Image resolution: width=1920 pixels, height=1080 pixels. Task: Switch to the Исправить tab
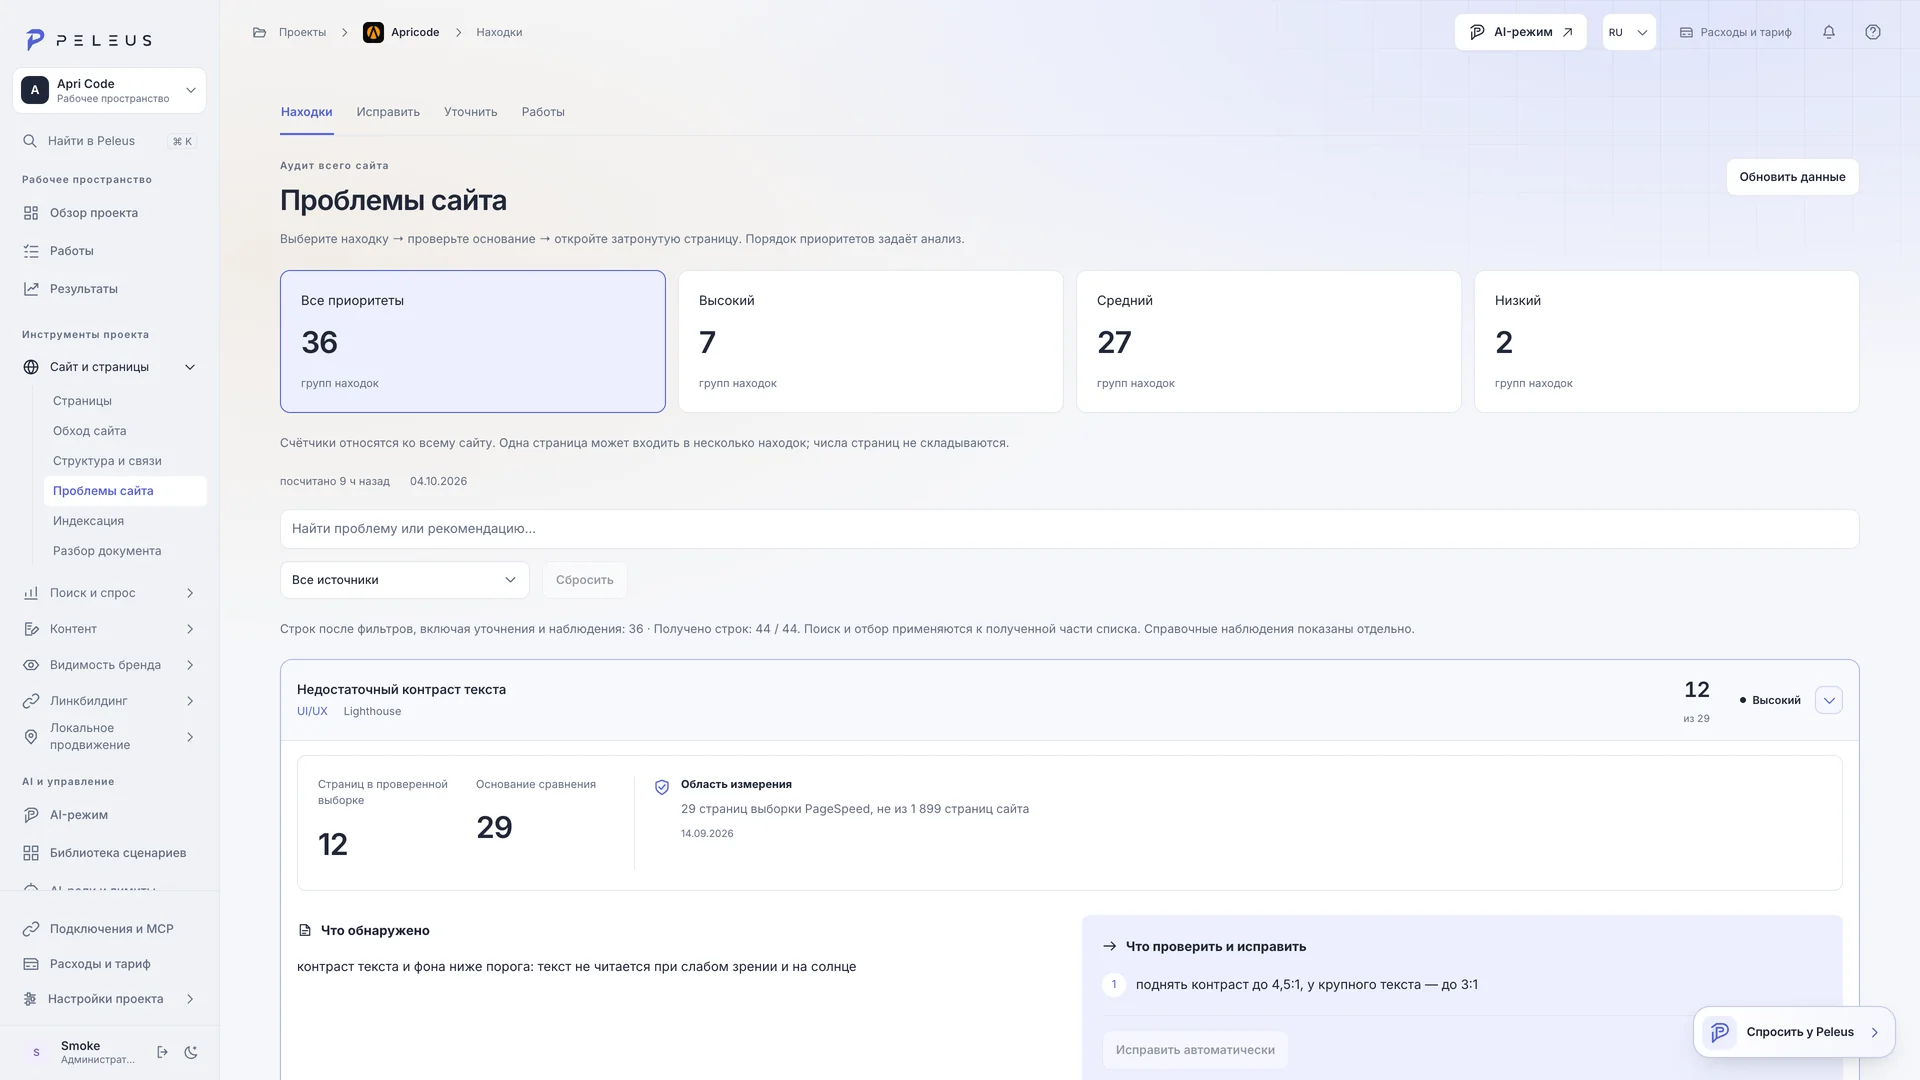click(x=388, y=112)
